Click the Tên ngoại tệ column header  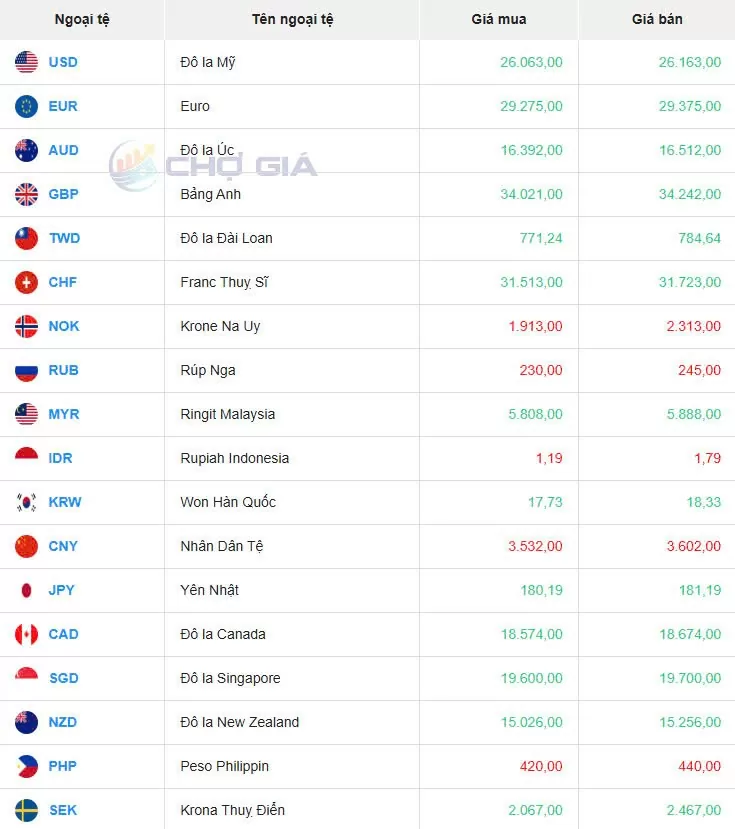(x=292, y=19)
